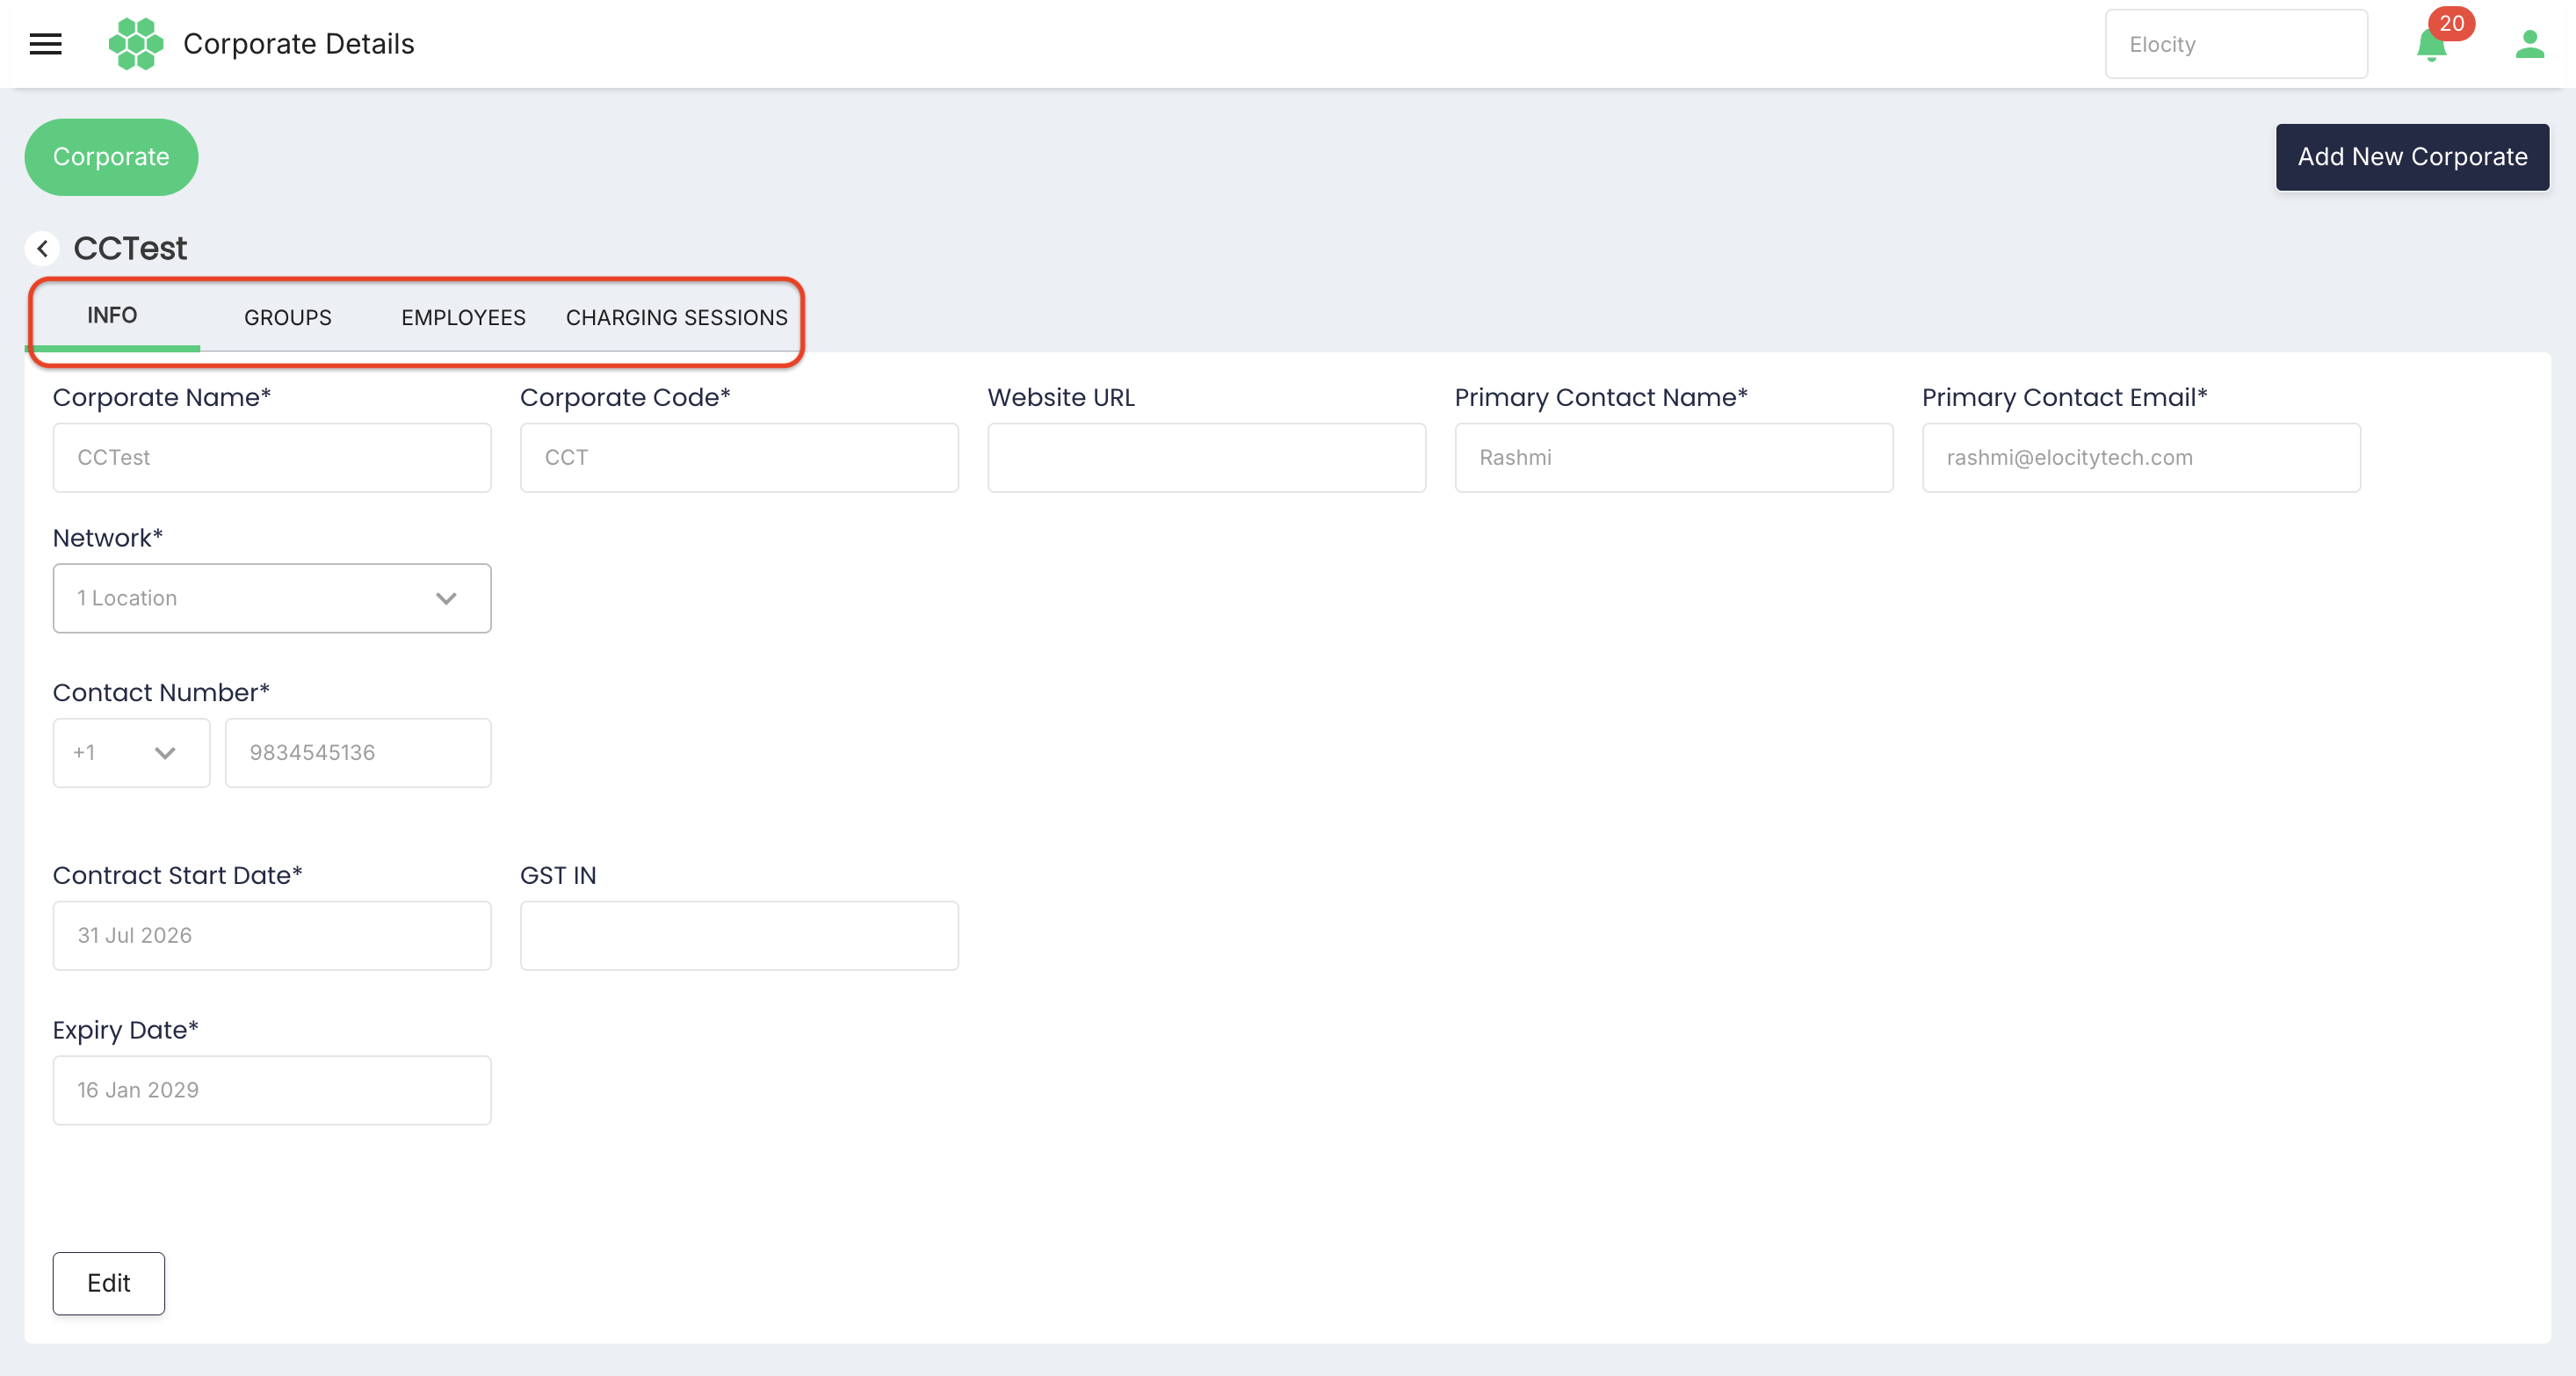This screenshot has height=1376, width=2576.
Task: Click the Add New Corporate button
Action: tap(2412, 157)
